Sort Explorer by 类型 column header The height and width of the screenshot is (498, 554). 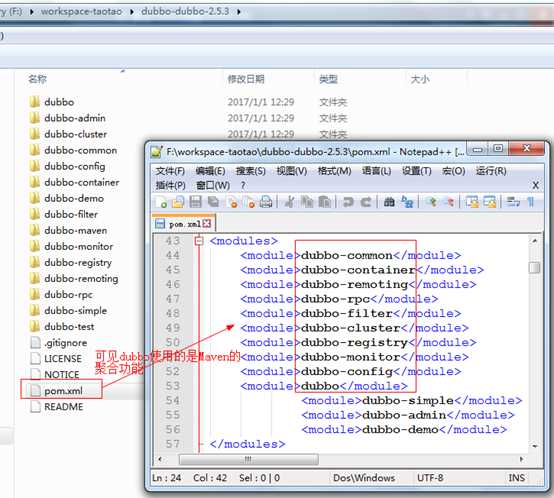[x=328, y=79]
